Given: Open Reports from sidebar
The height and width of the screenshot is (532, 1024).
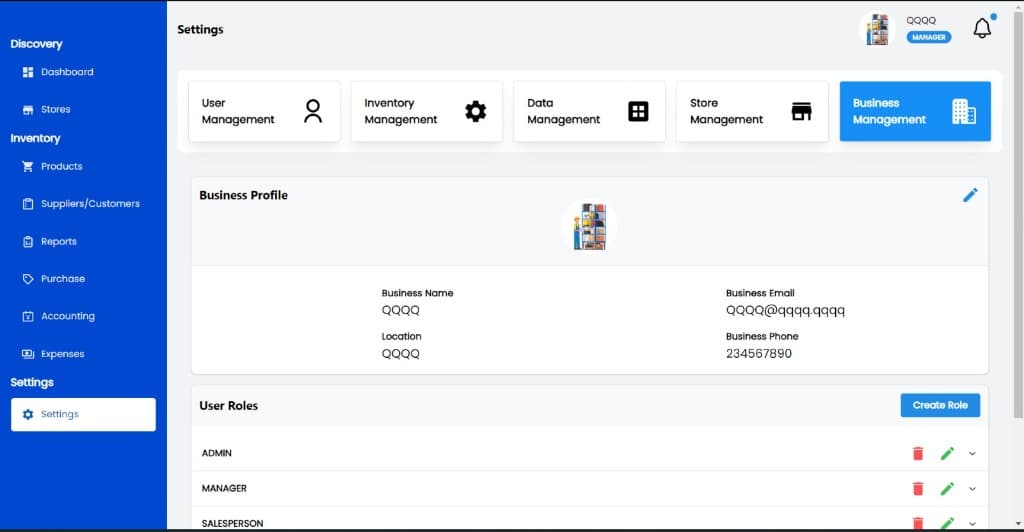Looking at the screenshot, I should click(59, 242).
